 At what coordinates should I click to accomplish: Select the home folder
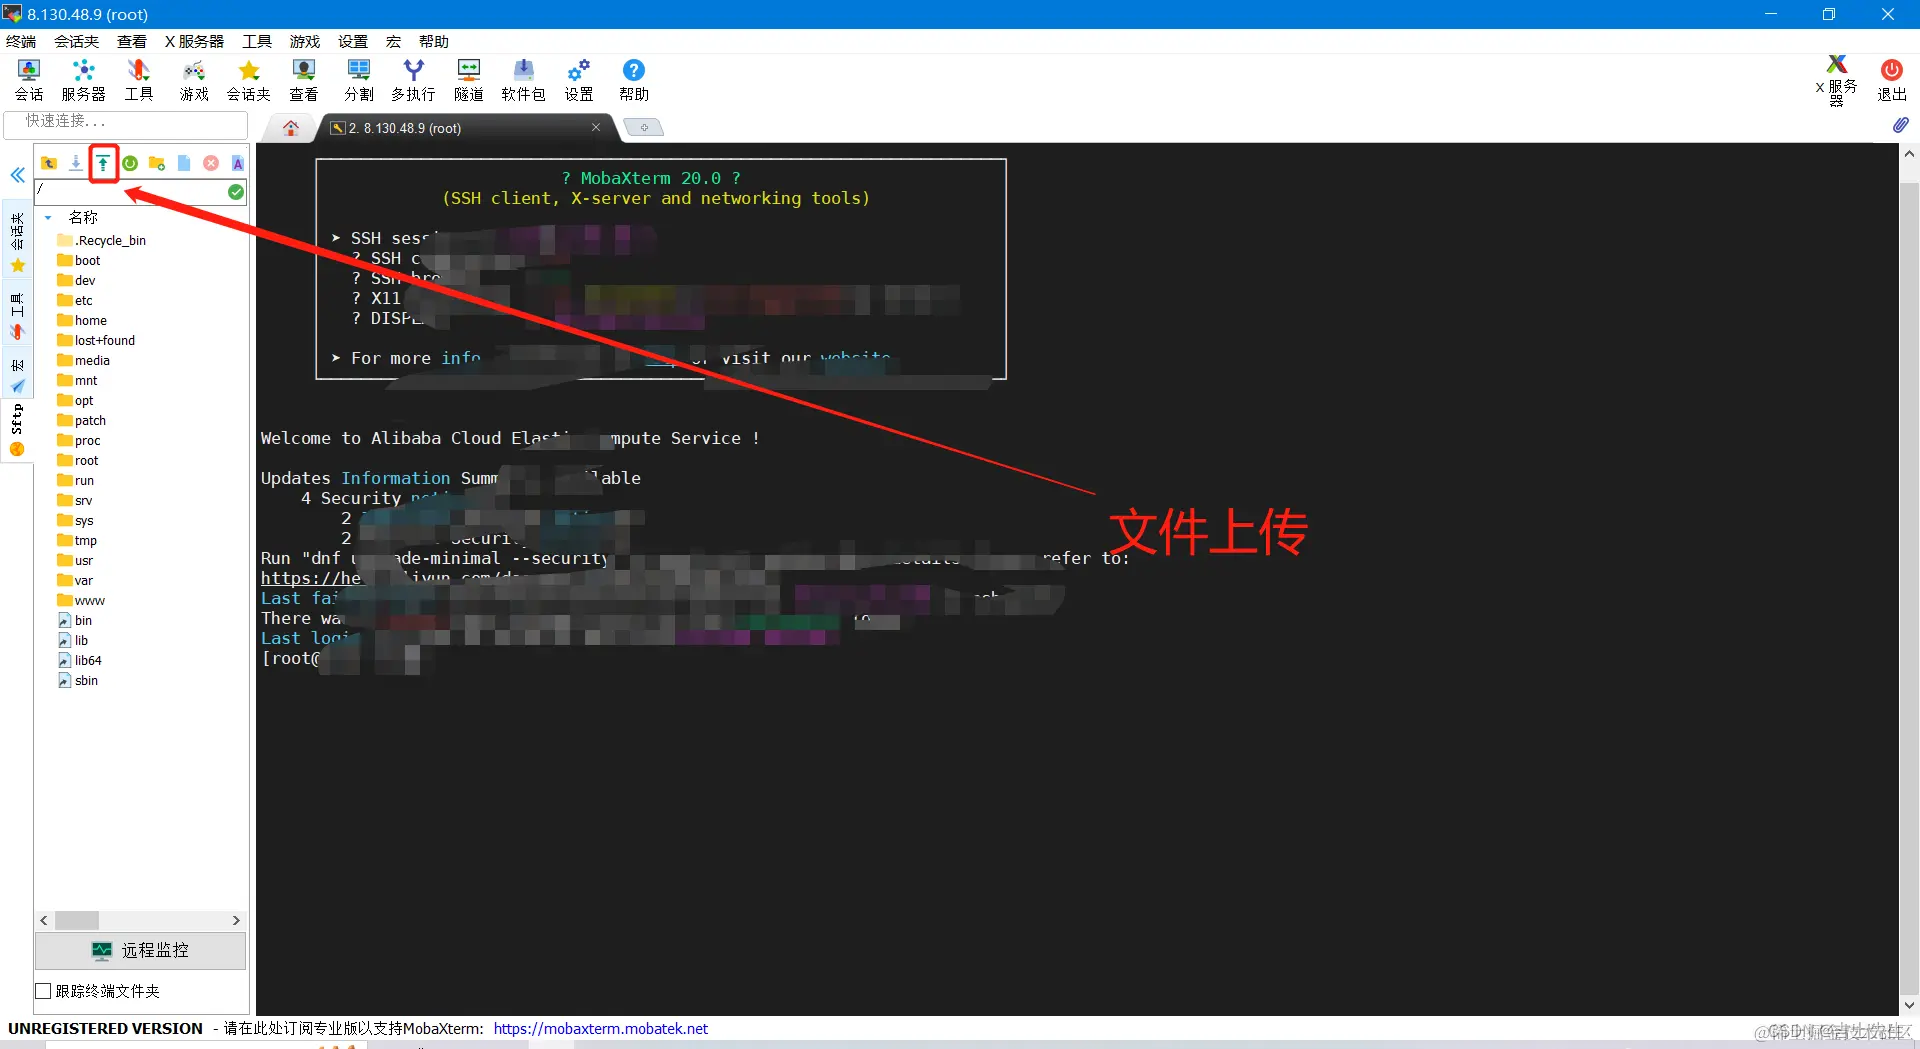coord(82,320)
